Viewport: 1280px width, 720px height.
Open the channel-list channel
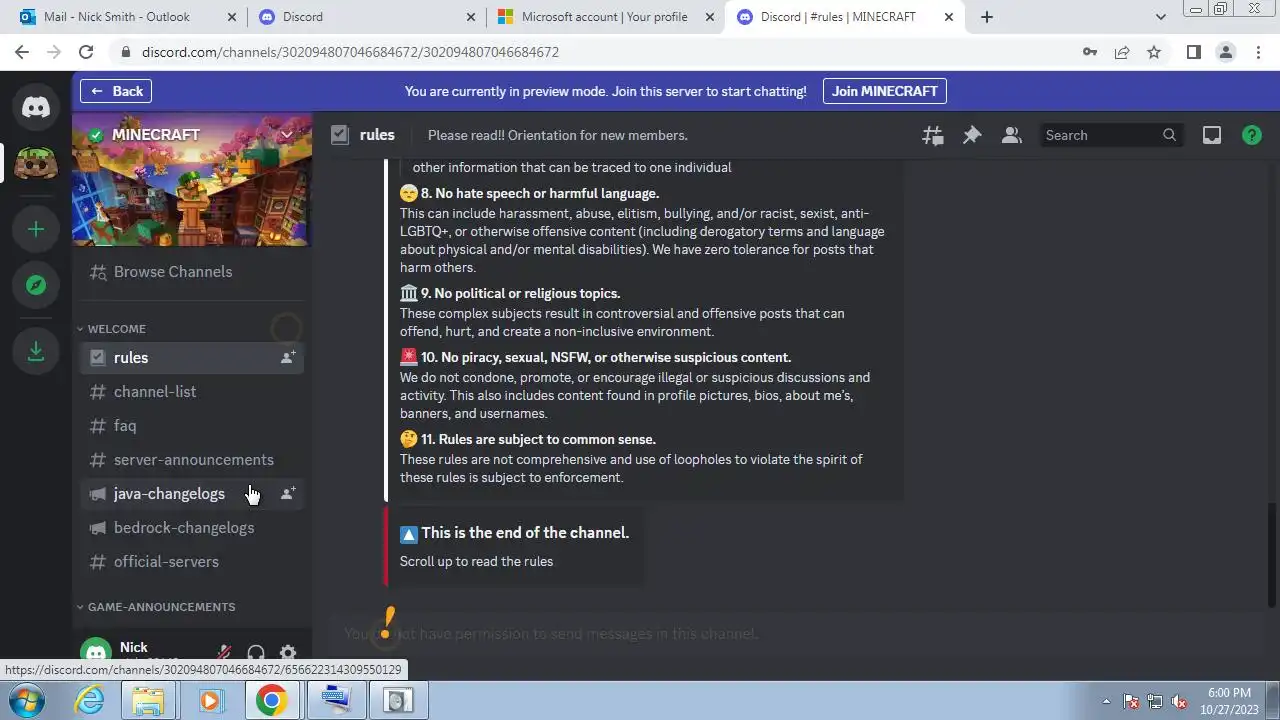pos(192,391)
